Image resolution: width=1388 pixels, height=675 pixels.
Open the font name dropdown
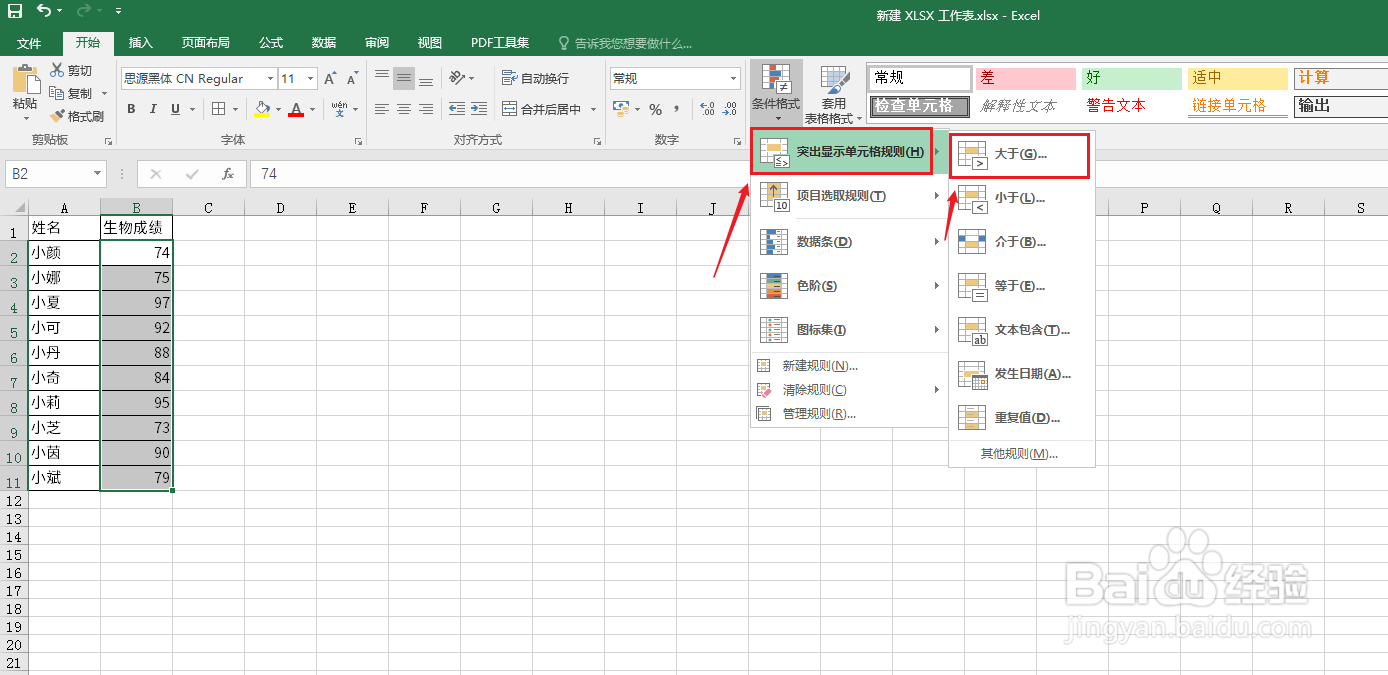(x=270, y=78)
